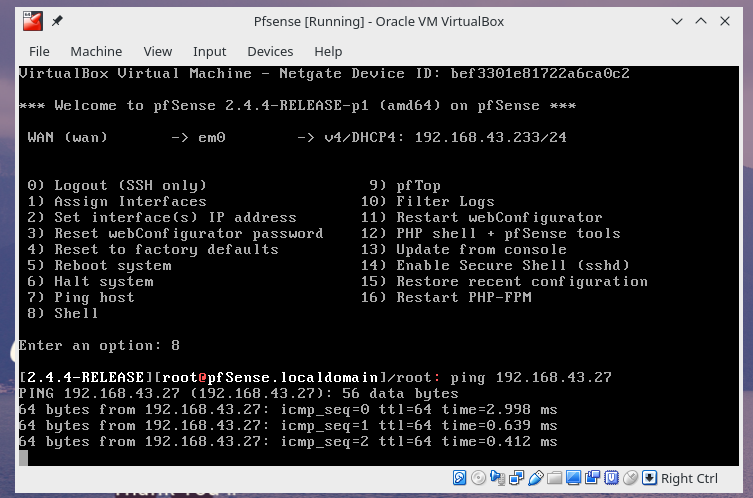753x498 pixels.
Task: Click the hard disk activity status icon
Action: (x=459, y=478)
